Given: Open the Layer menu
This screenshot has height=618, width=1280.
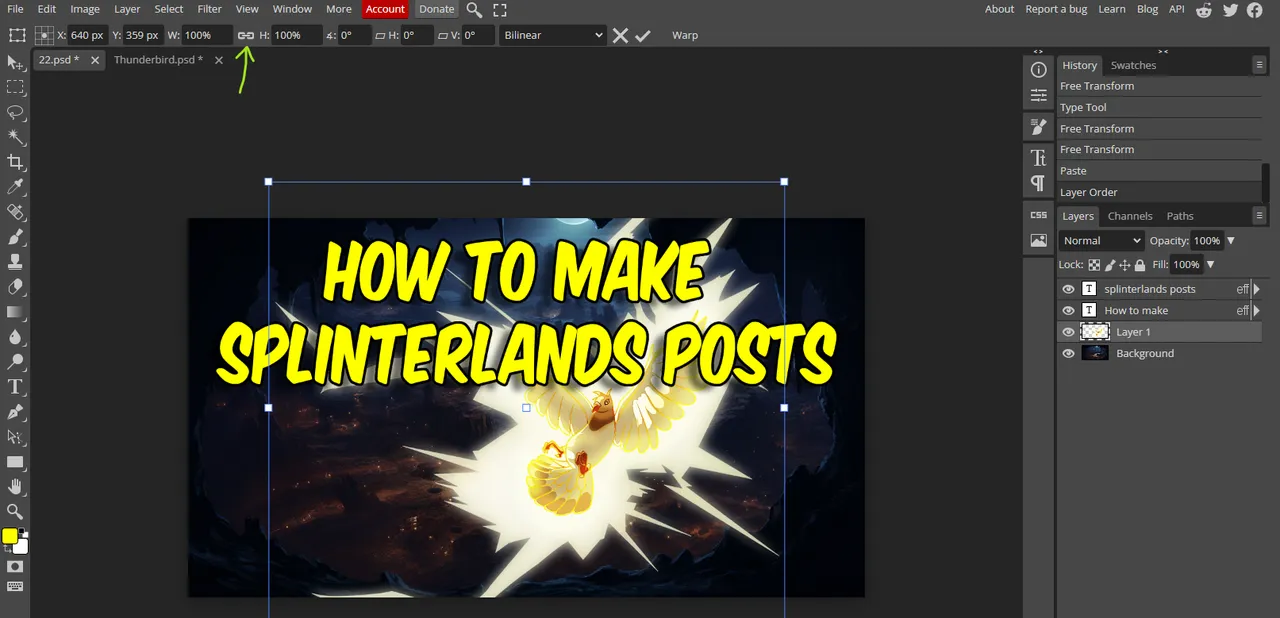Looking at the screenshot, I should coord(127,9).
